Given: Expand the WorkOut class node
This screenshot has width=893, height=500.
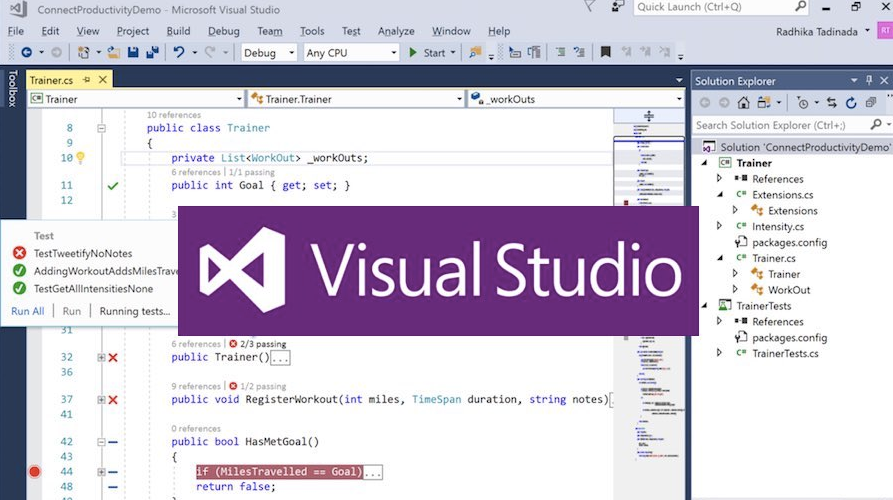Looking at the screenshot, I should [x=735, y=289].
